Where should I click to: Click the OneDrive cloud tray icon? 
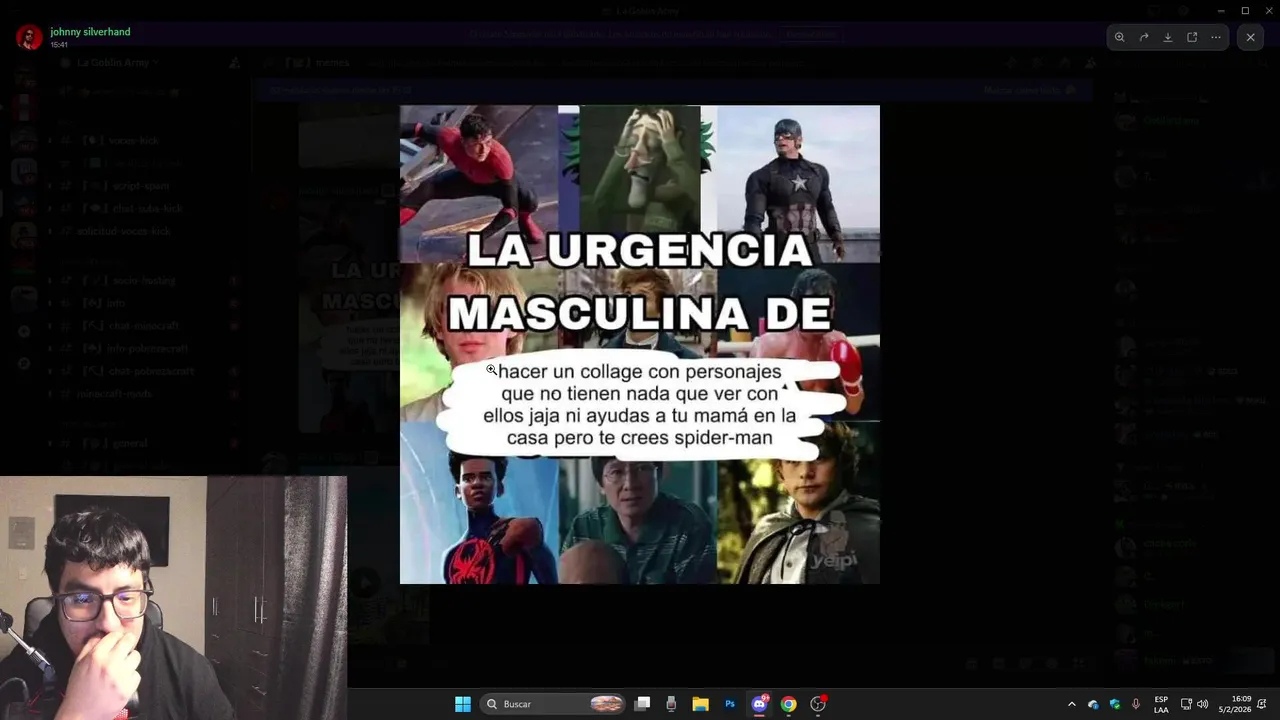(1093, 704)
